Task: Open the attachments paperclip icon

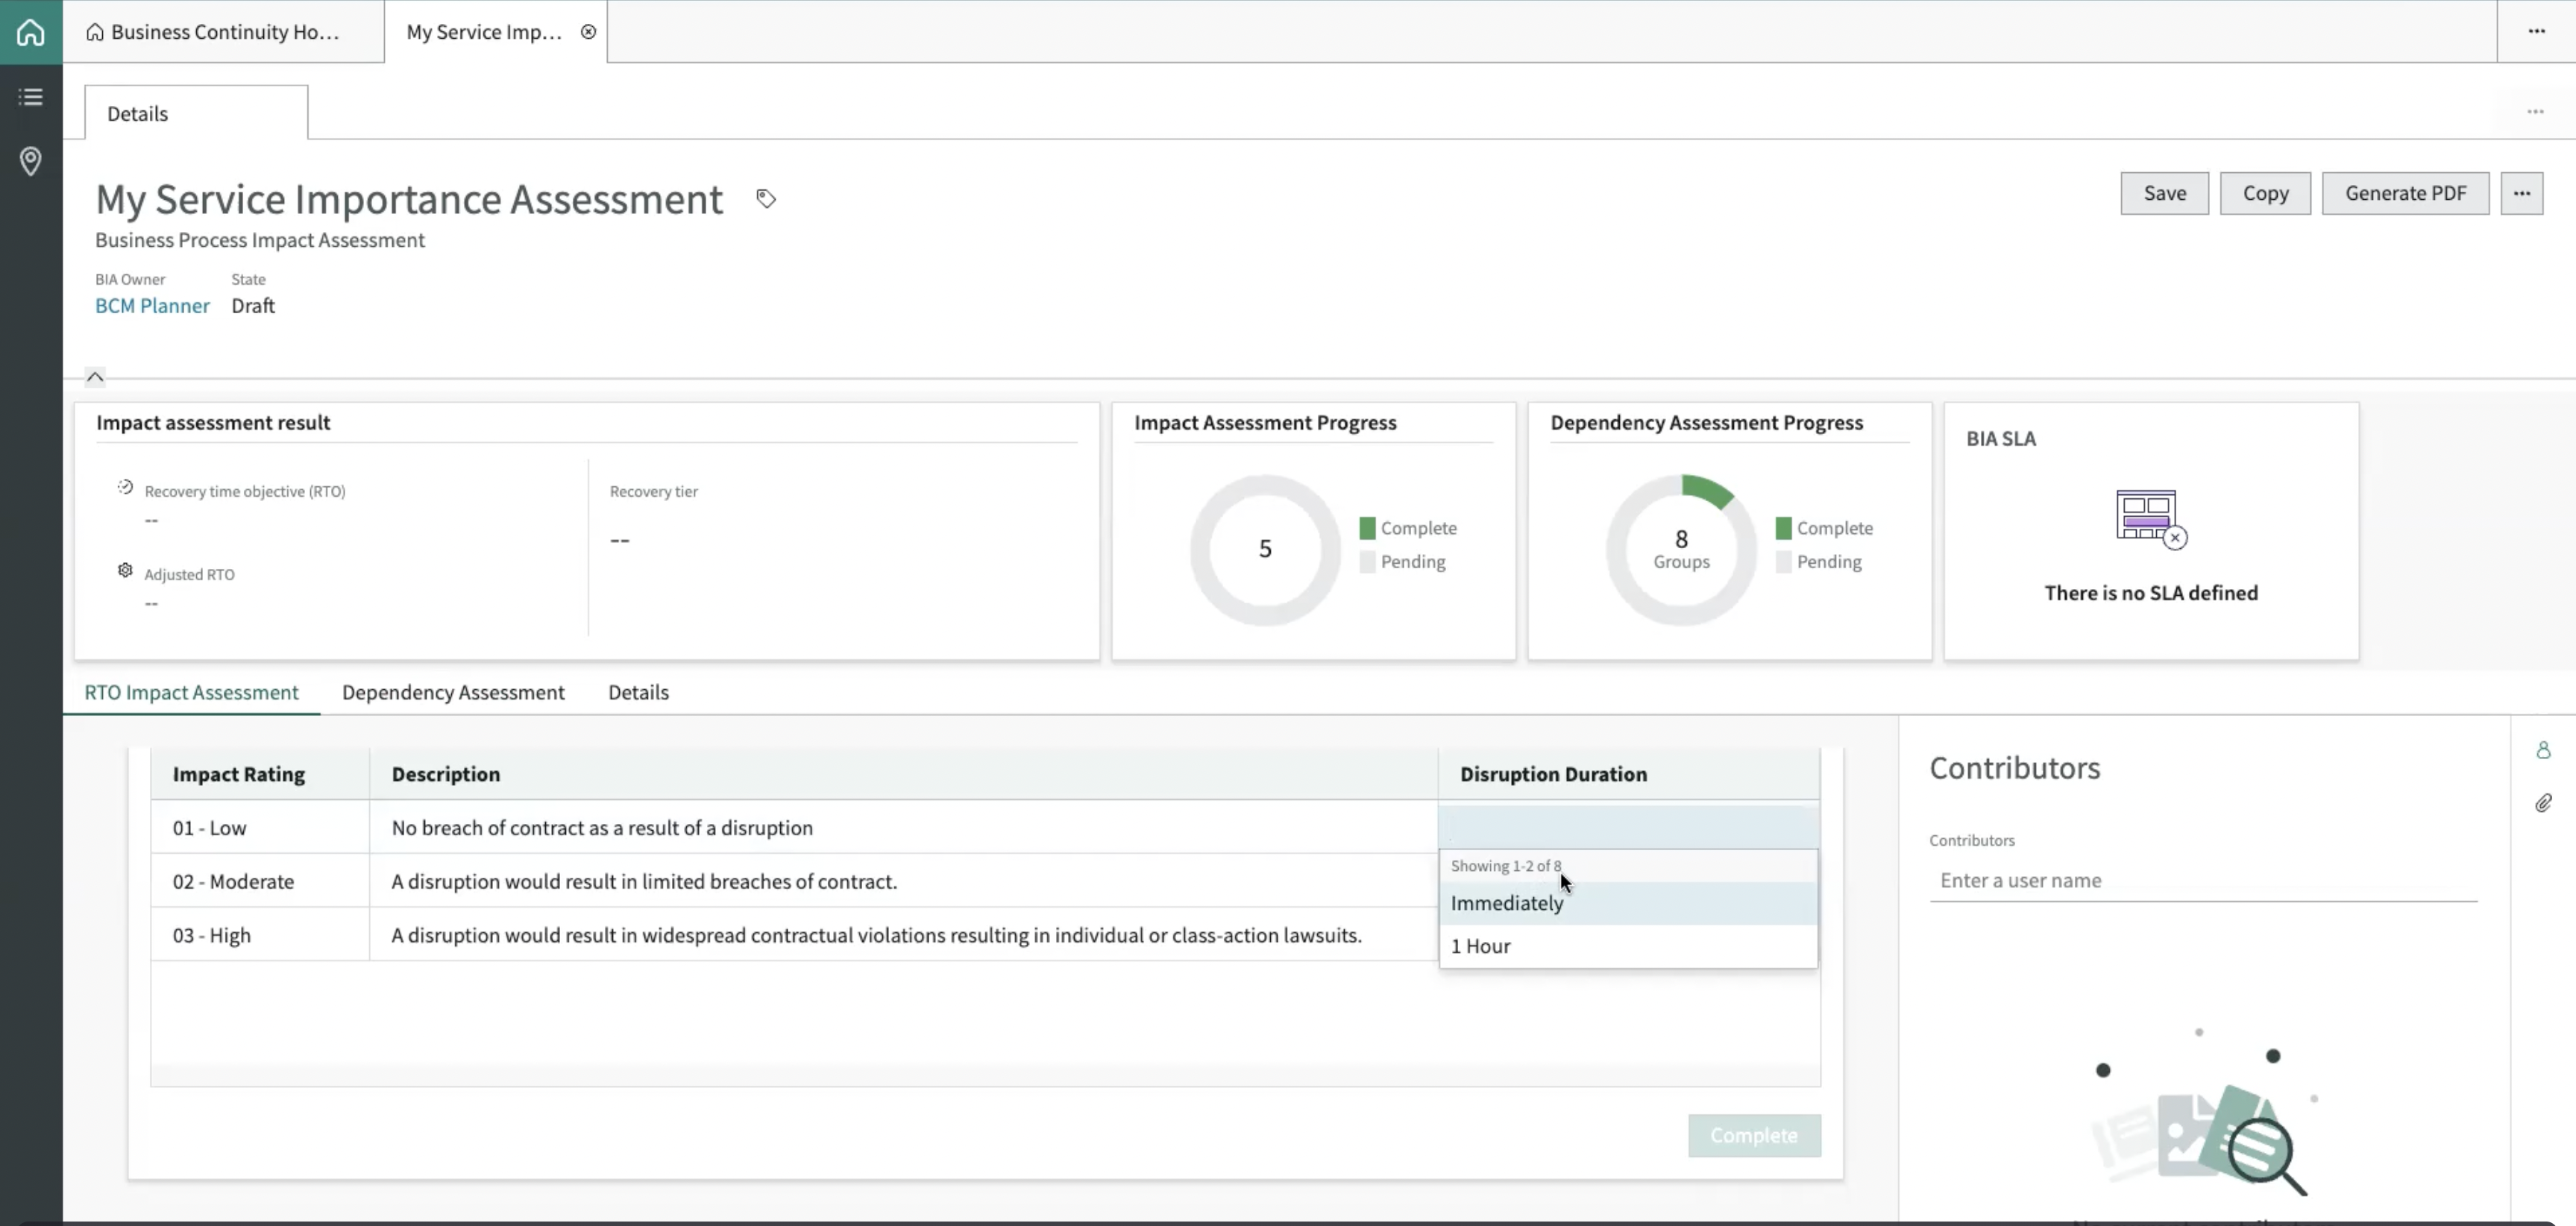Action: tap(2543, 803)
